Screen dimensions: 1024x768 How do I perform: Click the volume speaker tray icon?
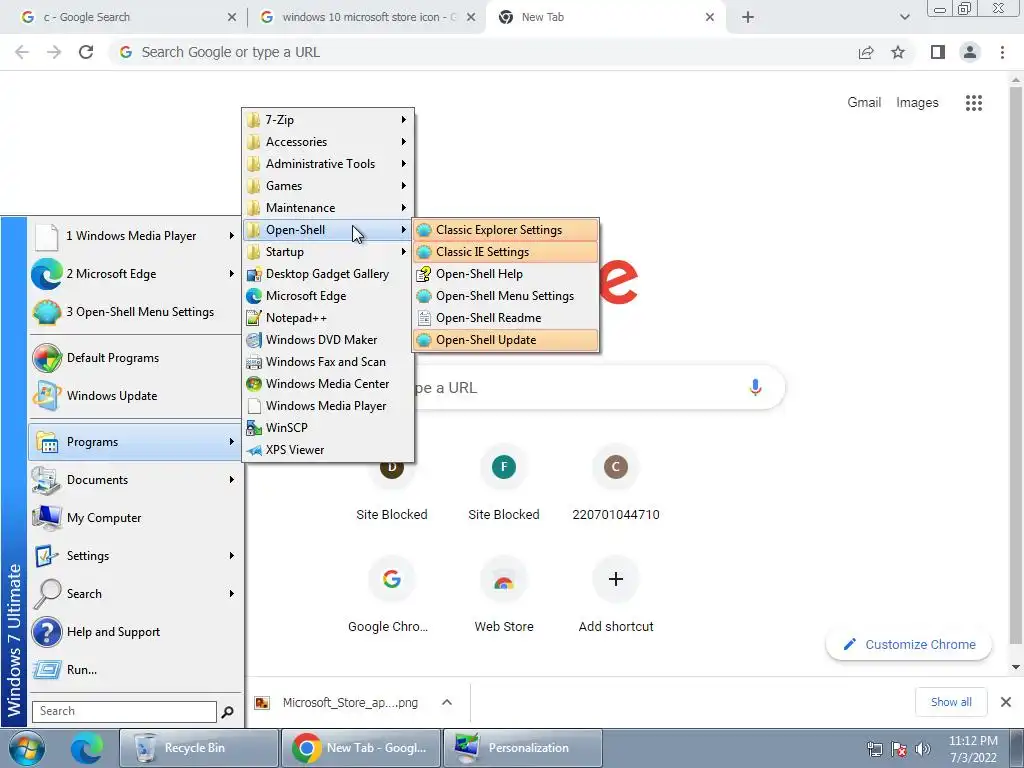(923, 749)
